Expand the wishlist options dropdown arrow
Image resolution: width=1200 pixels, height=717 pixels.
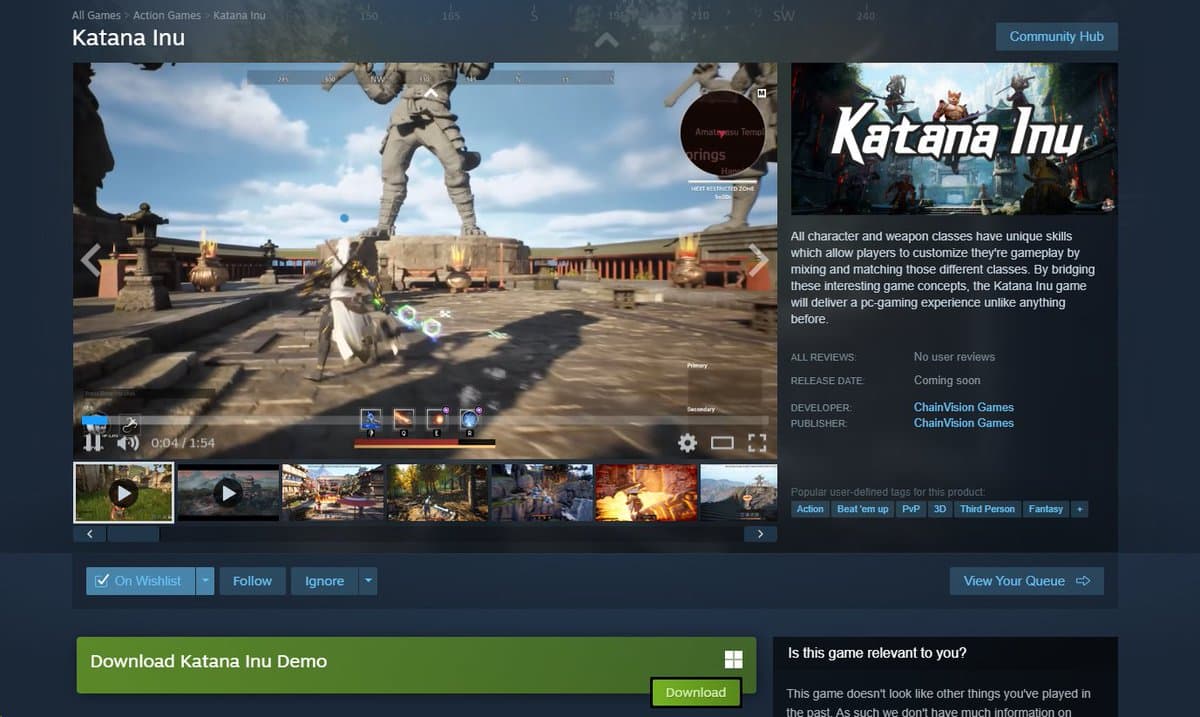[x=205, y=581]
